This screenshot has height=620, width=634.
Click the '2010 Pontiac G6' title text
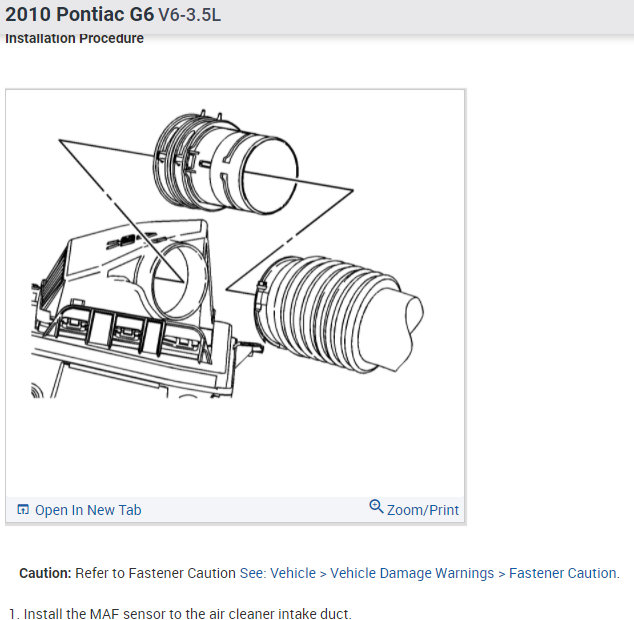tap(79, 15)
